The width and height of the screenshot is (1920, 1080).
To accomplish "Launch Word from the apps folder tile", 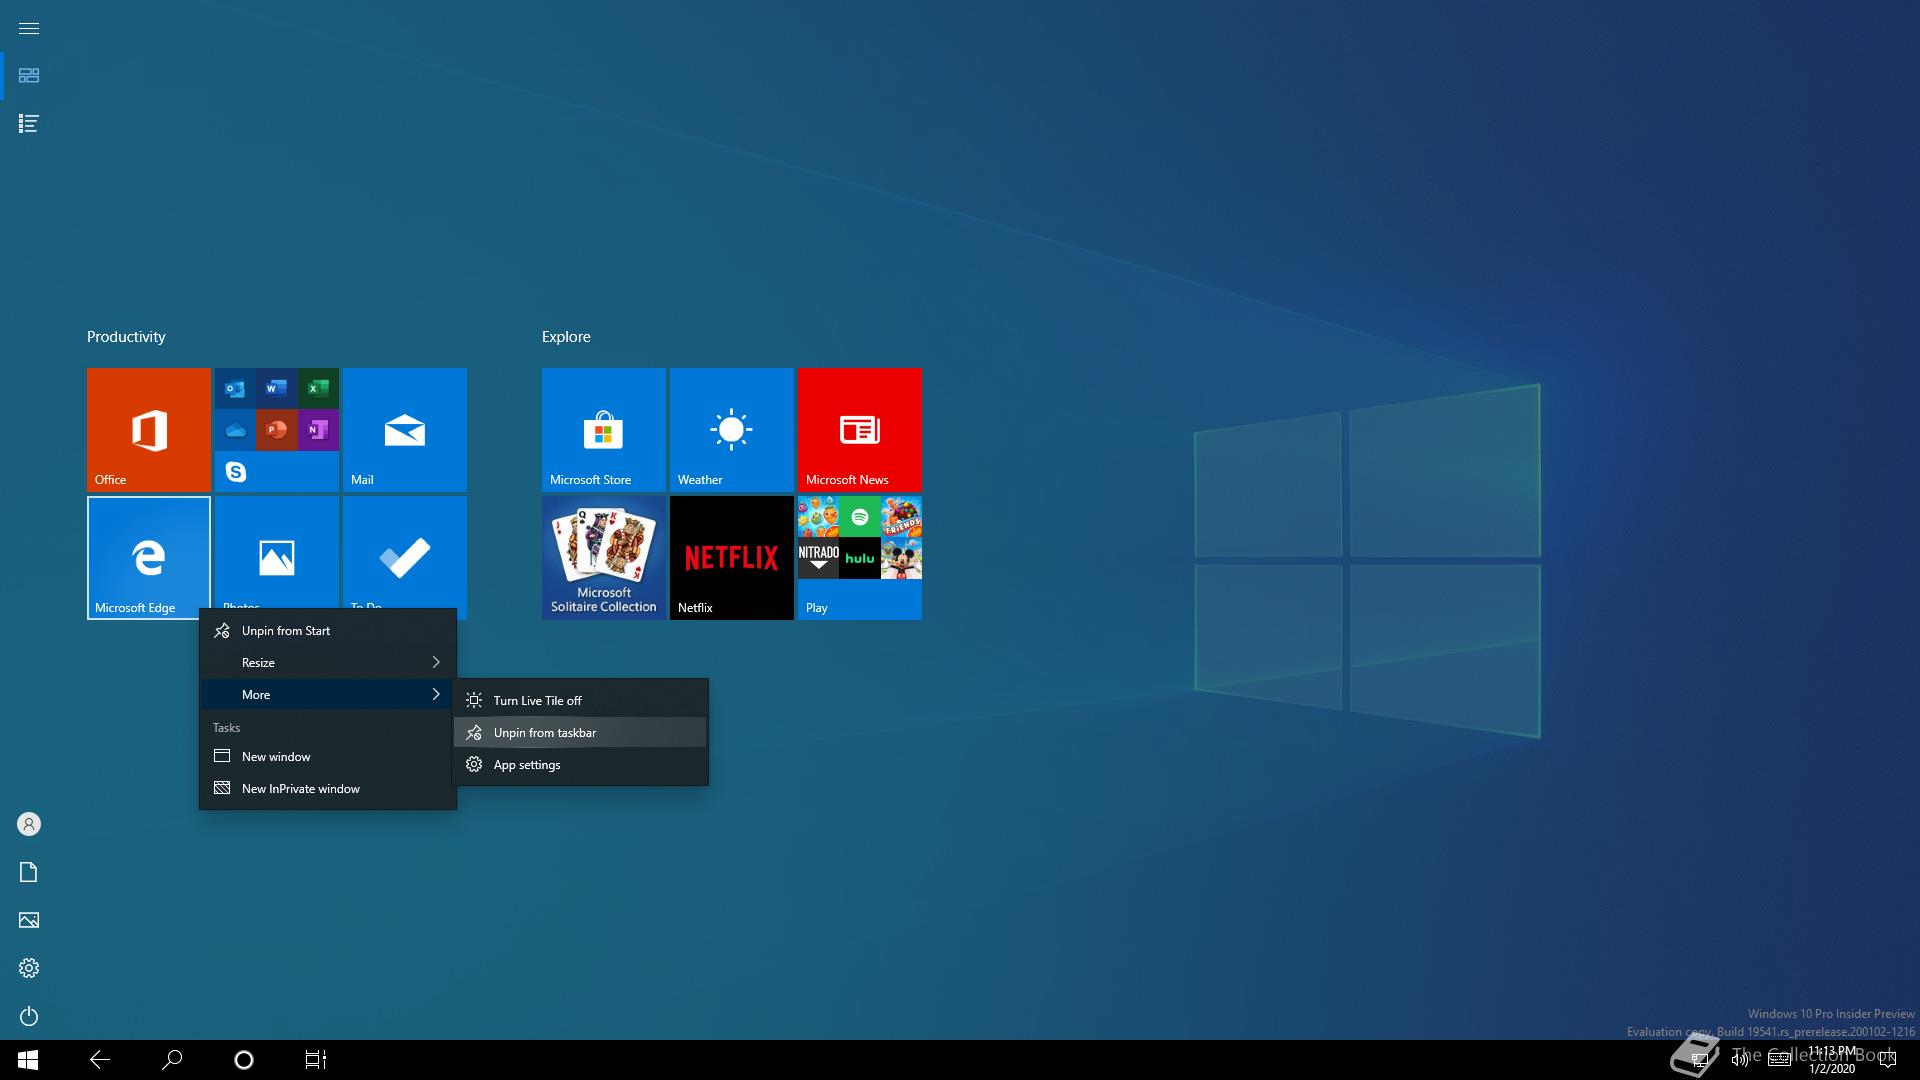I will coord(277,388).
